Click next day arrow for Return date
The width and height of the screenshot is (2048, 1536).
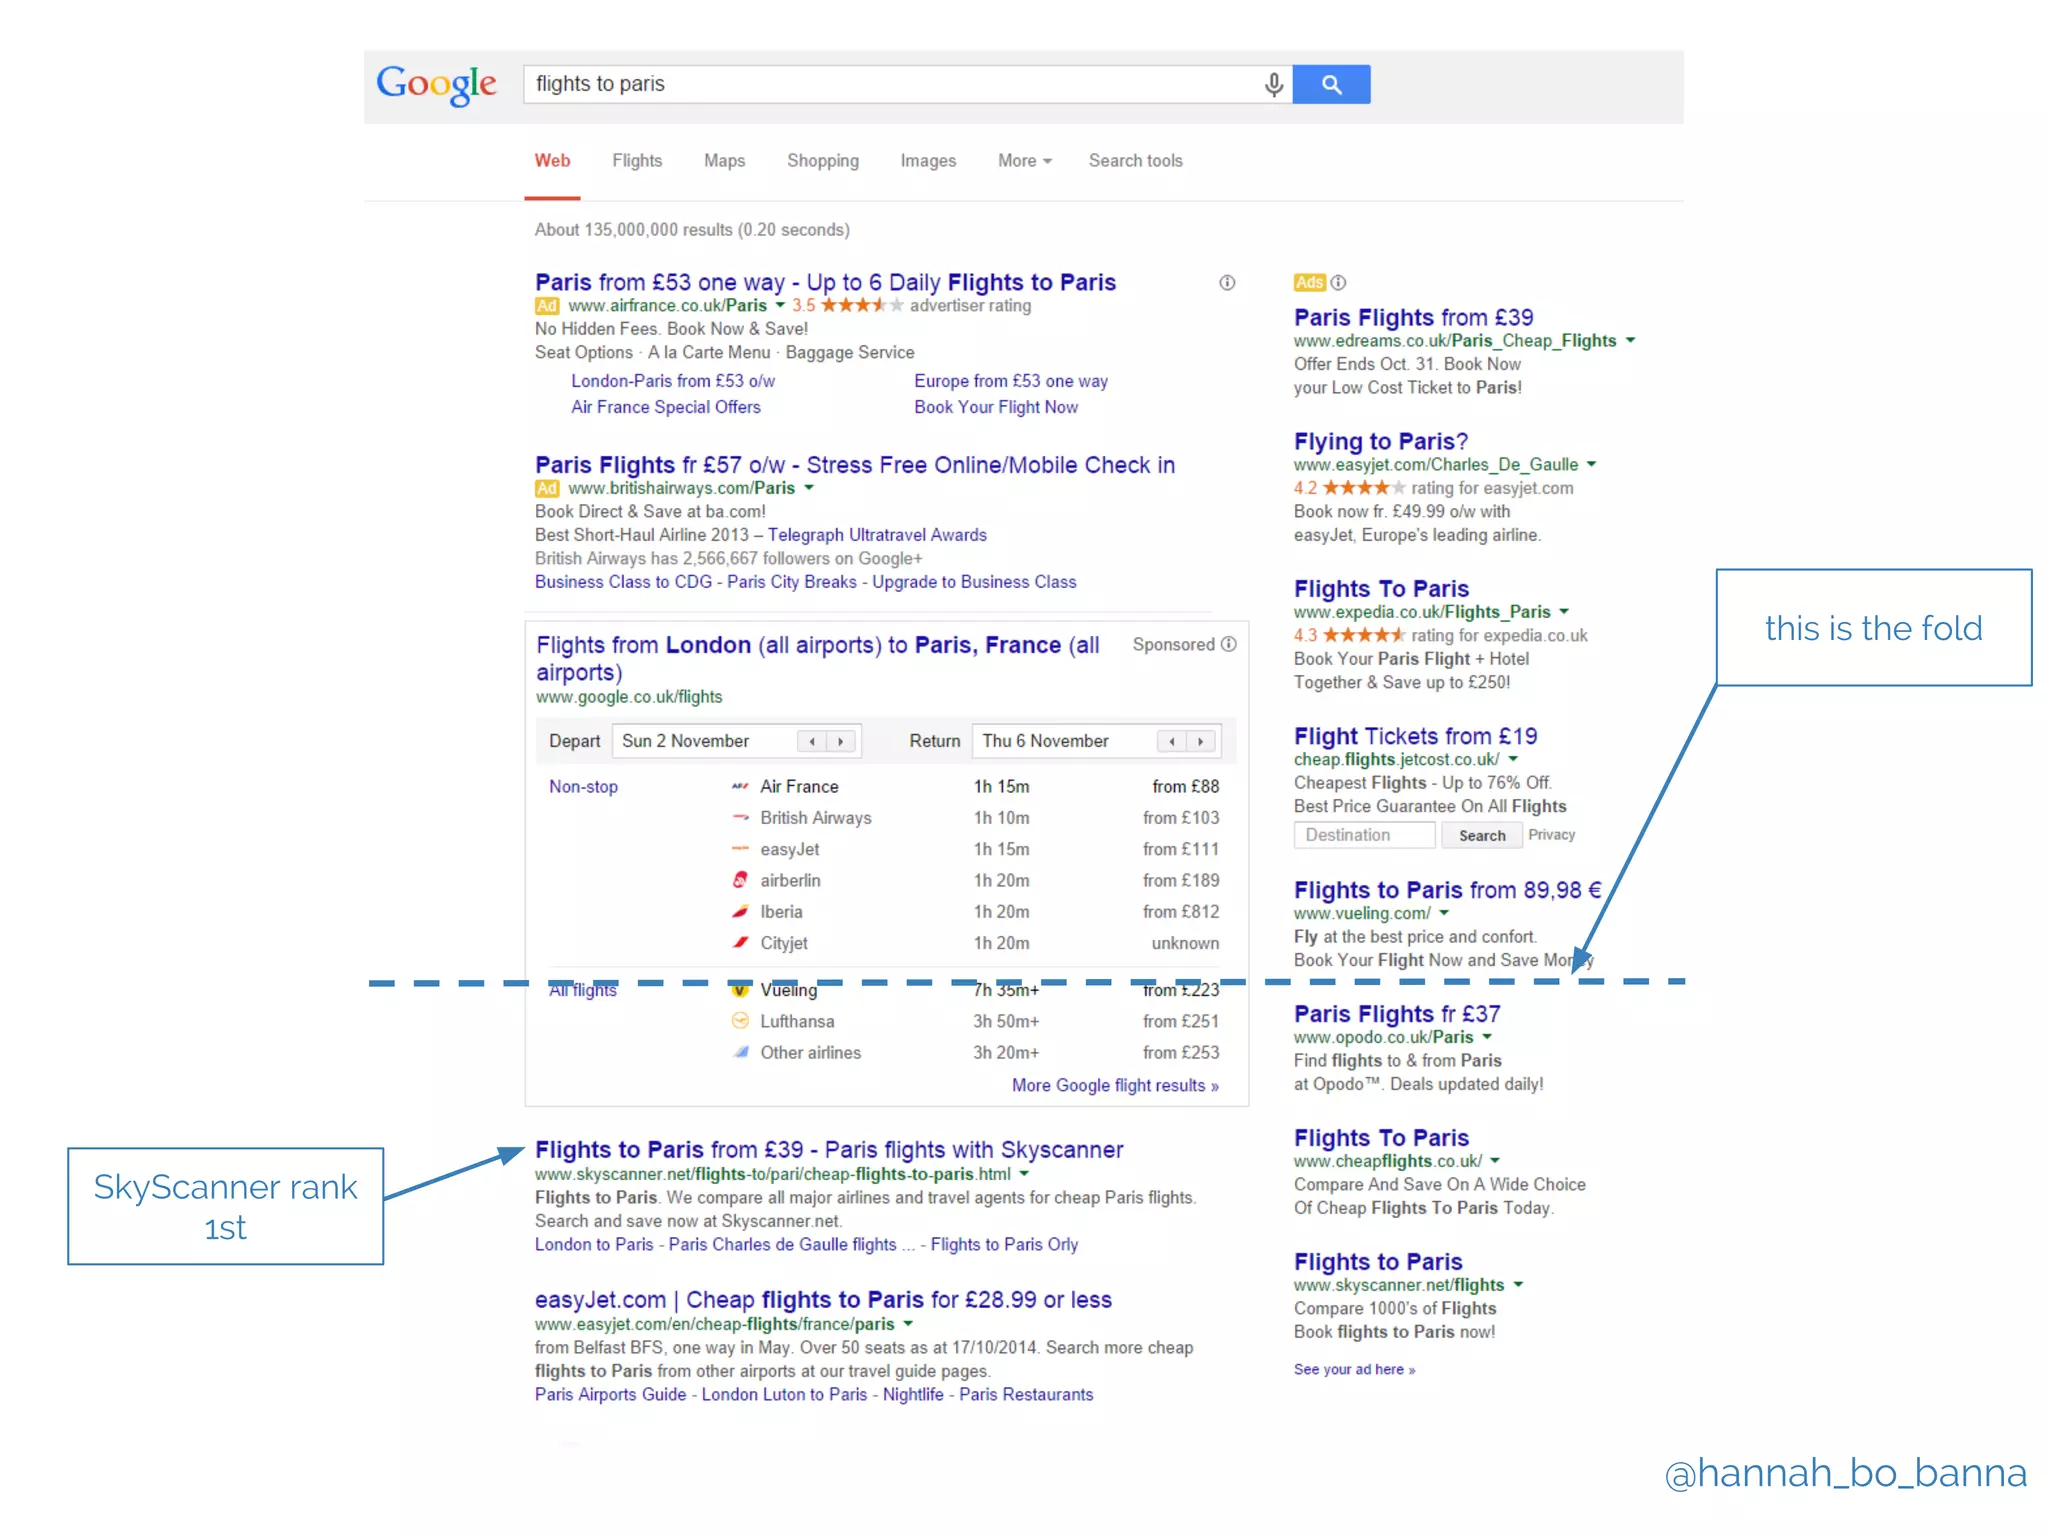[x=1201, y=741]
